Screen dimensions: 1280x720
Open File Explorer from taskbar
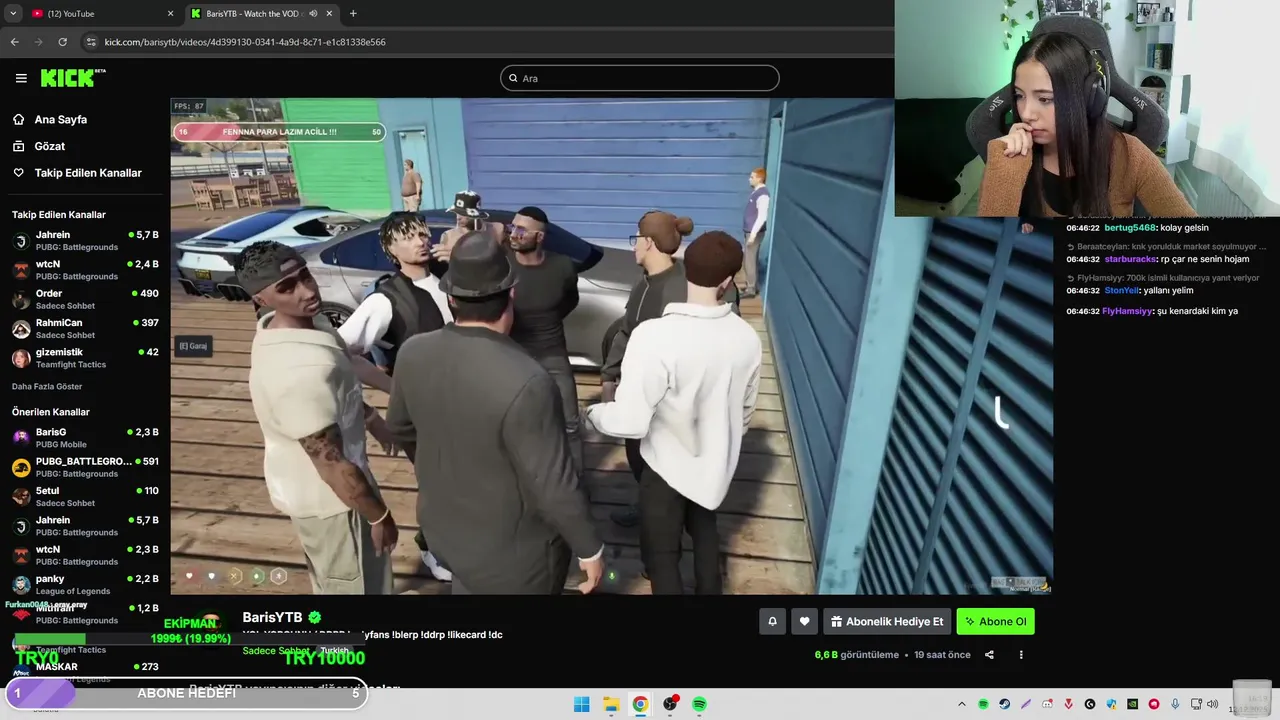click(x=611, y=704)
